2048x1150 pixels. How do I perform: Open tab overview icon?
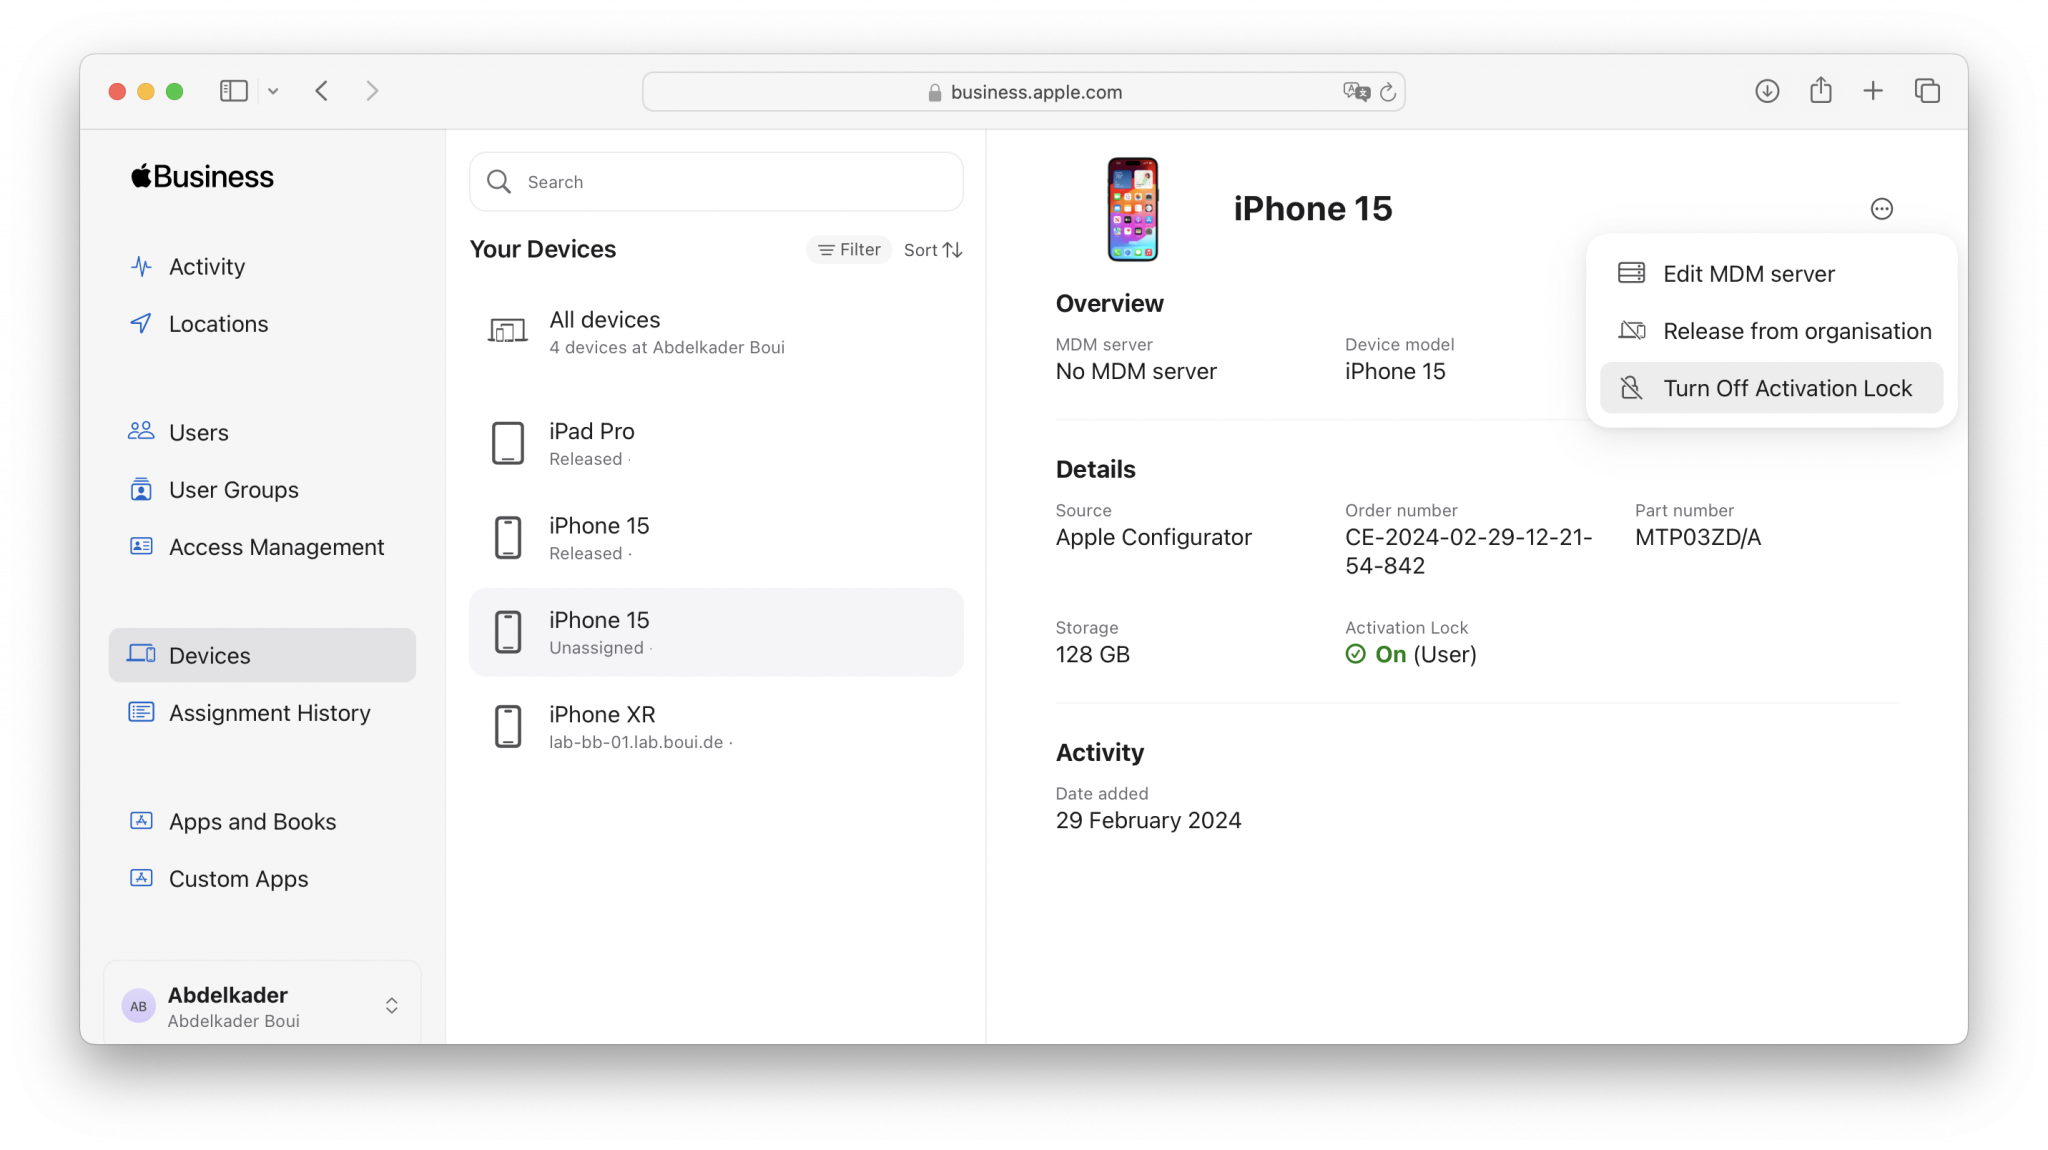click(x=1927, y=91)
